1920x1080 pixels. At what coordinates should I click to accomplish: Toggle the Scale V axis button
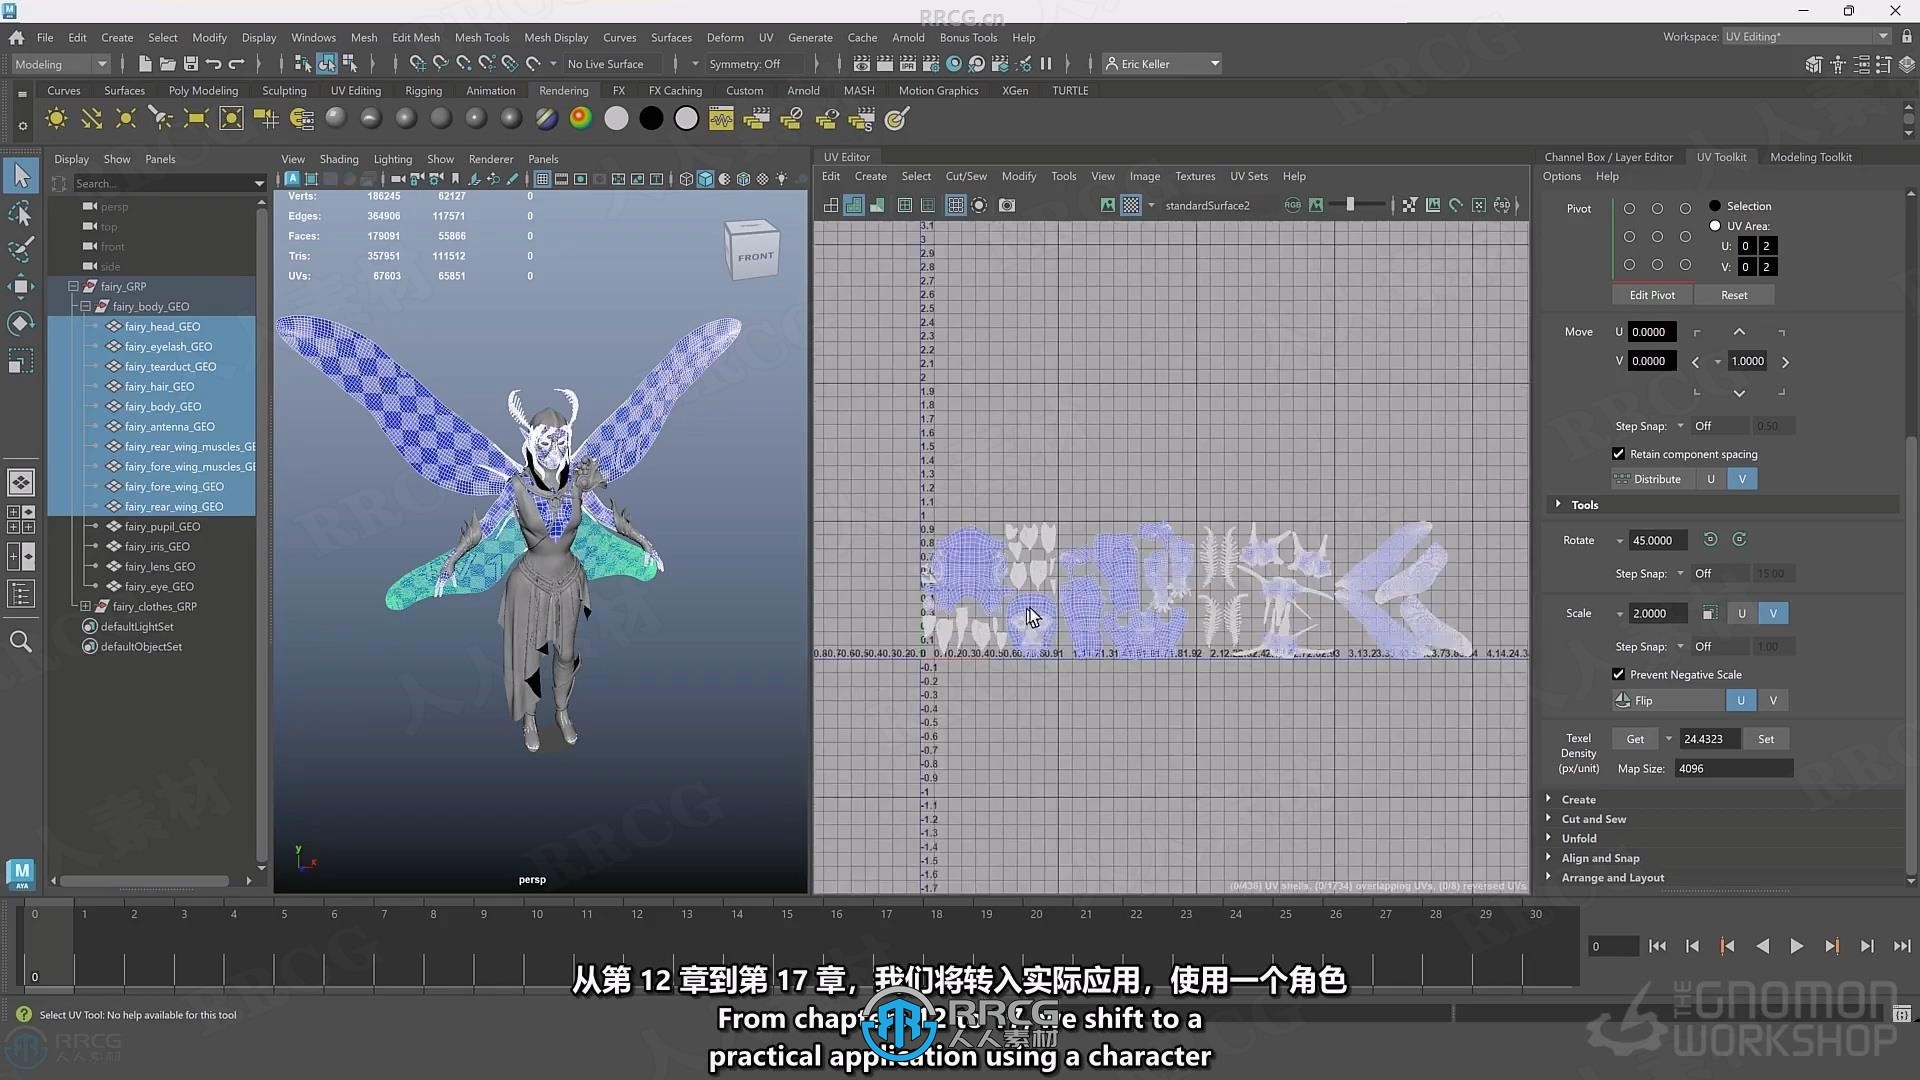(x=1773, y=613)
